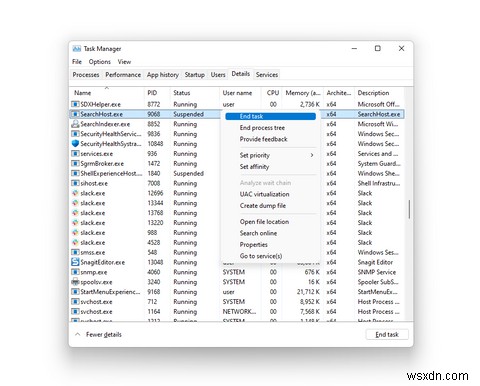The height and width of the screenshot is (386, 480).
Task: Select the SnagitEditor.exe row name
Action: 103,262
